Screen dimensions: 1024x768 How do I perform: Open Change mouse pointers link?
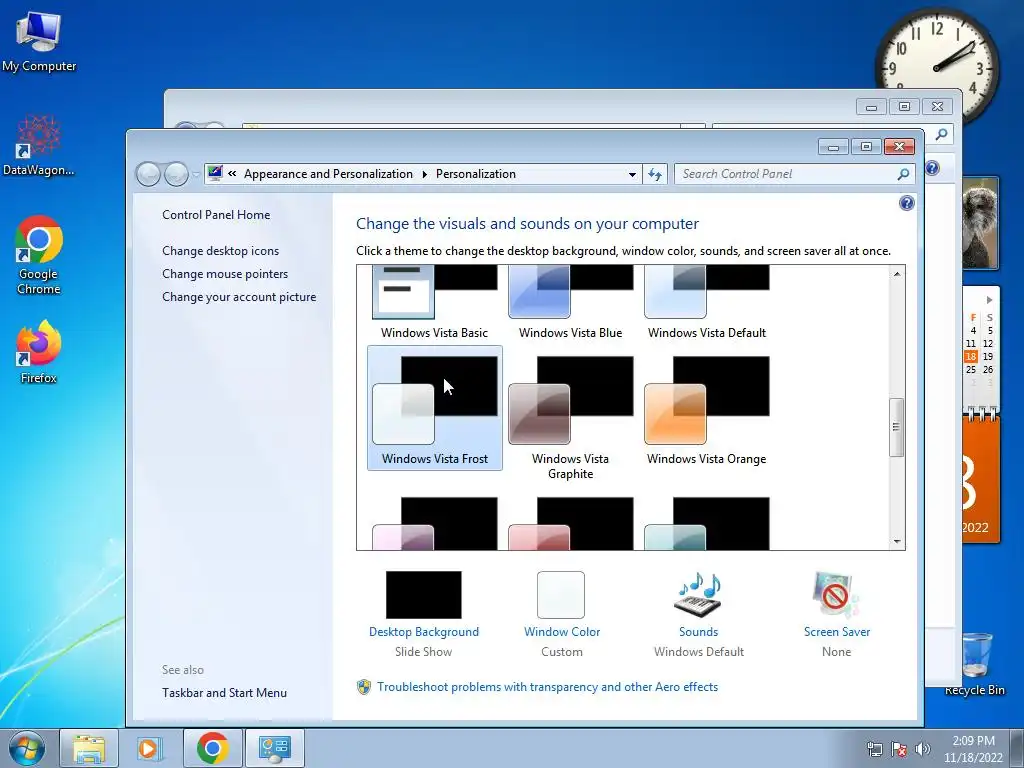[x=225, y=274]
